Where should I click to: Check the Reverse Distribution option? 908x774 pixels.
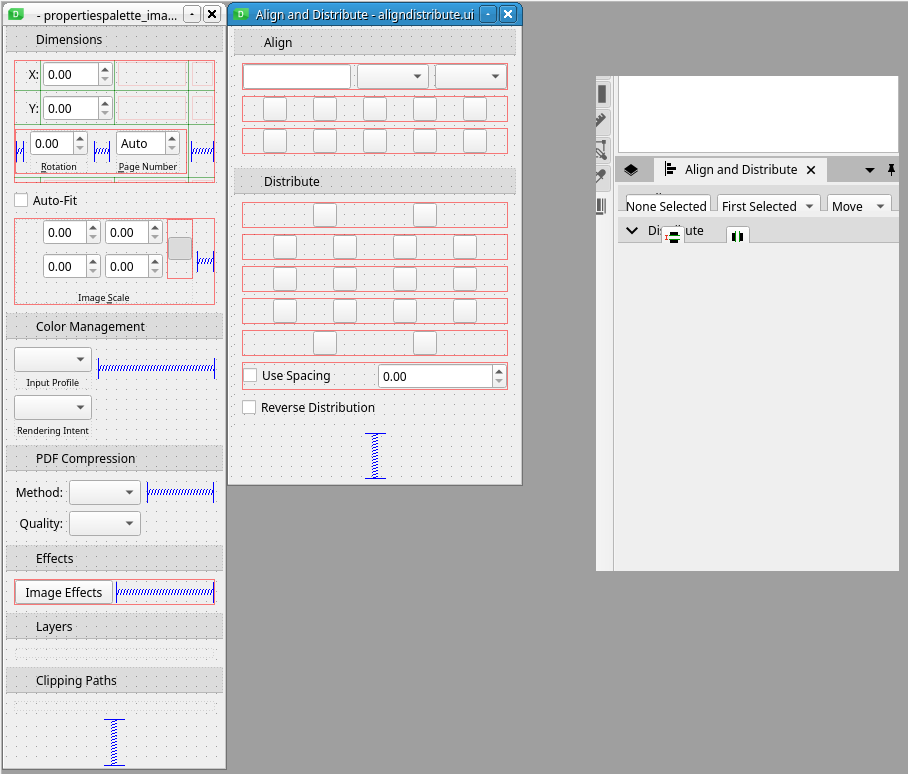[x=250, y=407]
